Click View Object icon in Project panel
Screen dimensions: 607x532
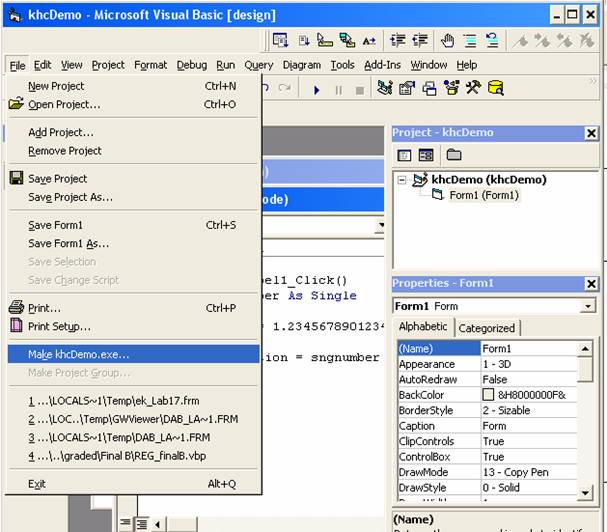pos(426,155)
